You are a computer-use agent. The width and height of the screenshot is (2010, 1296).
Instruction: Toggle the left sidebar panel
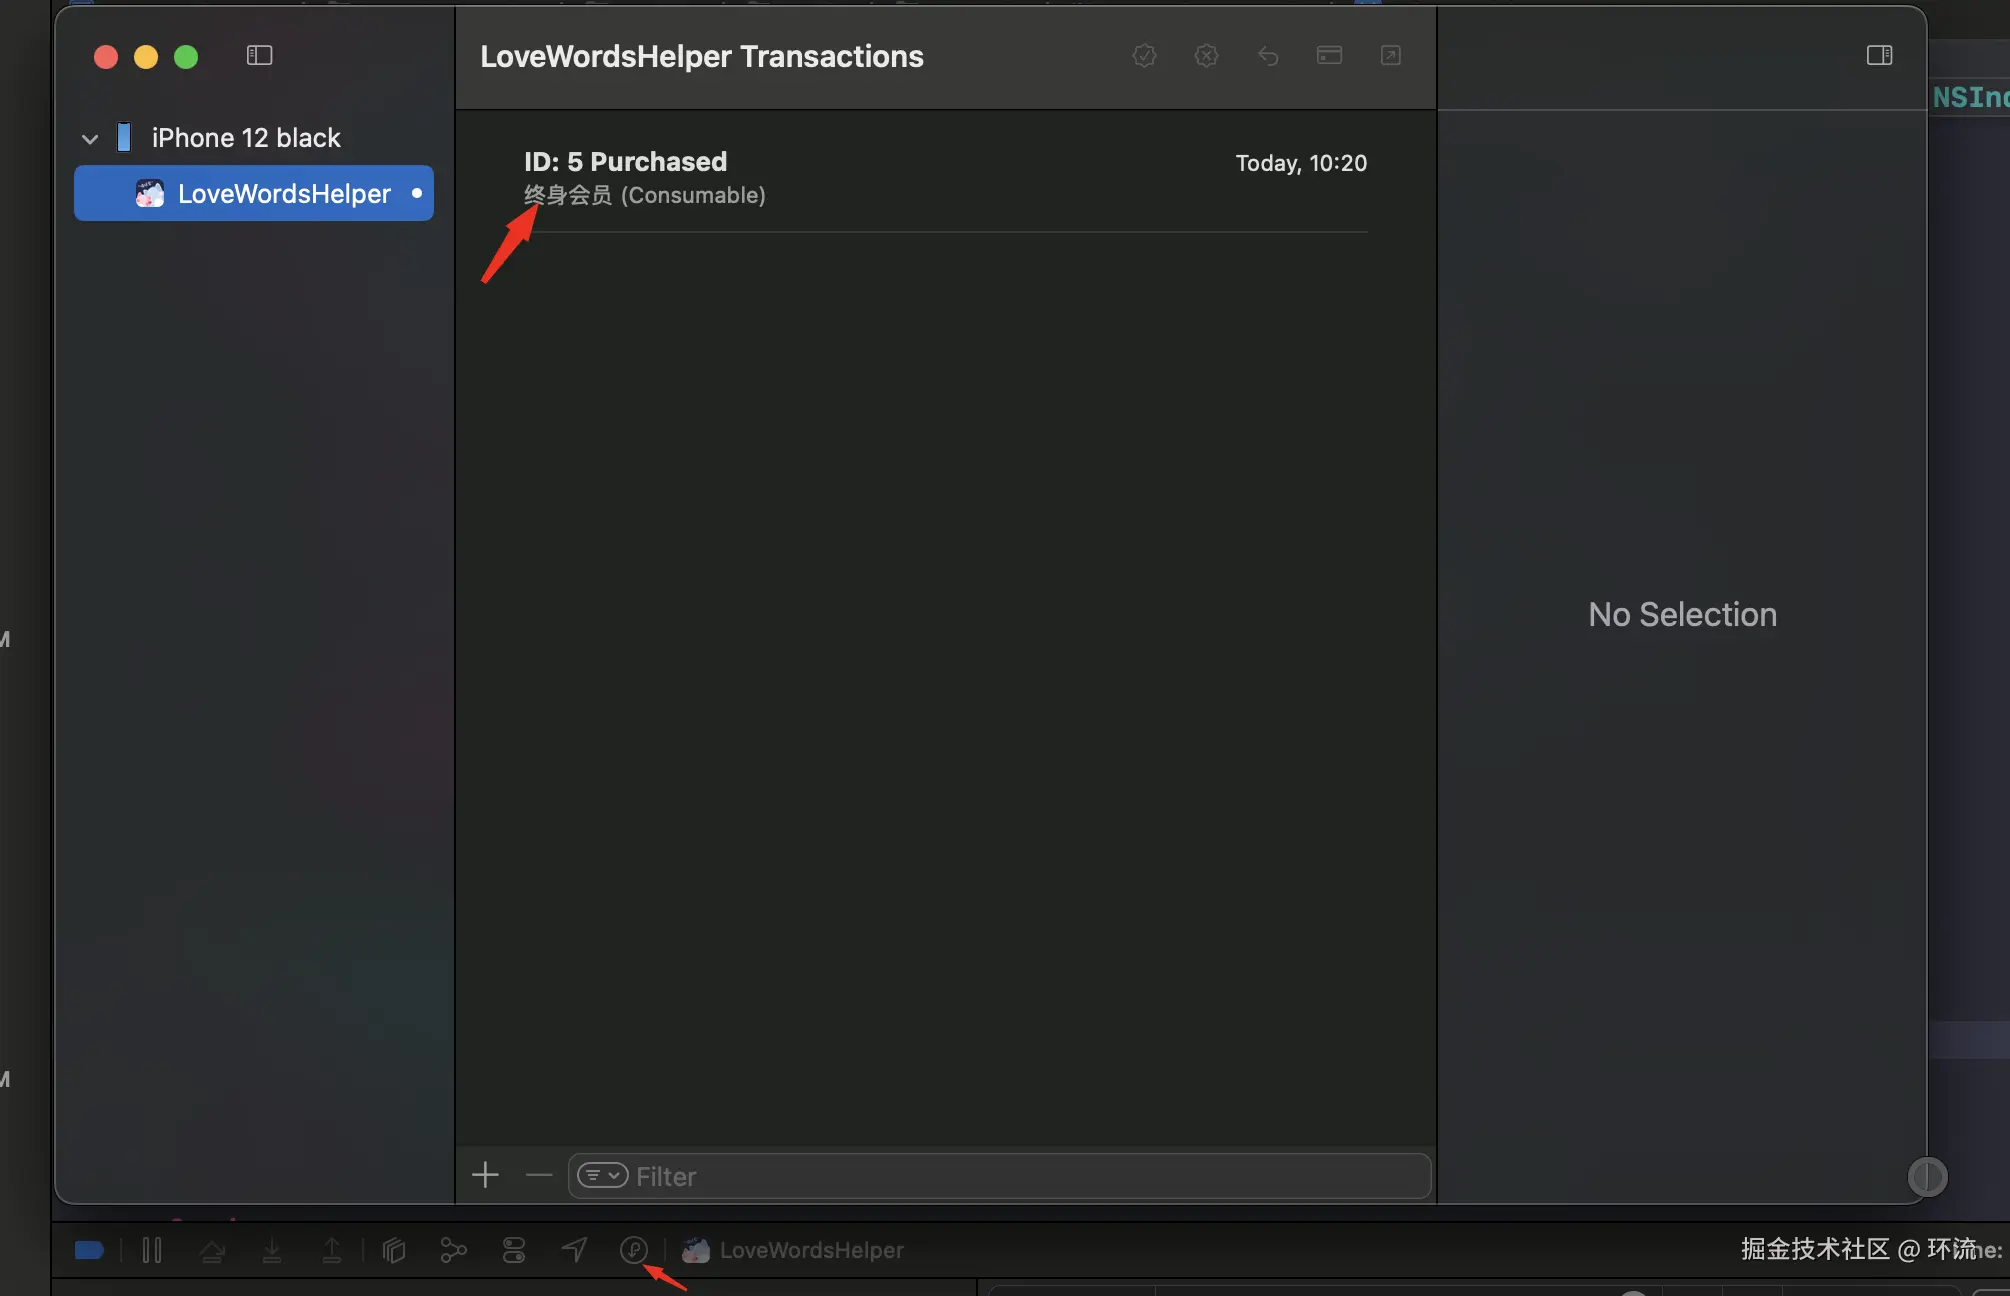point(259,56)
